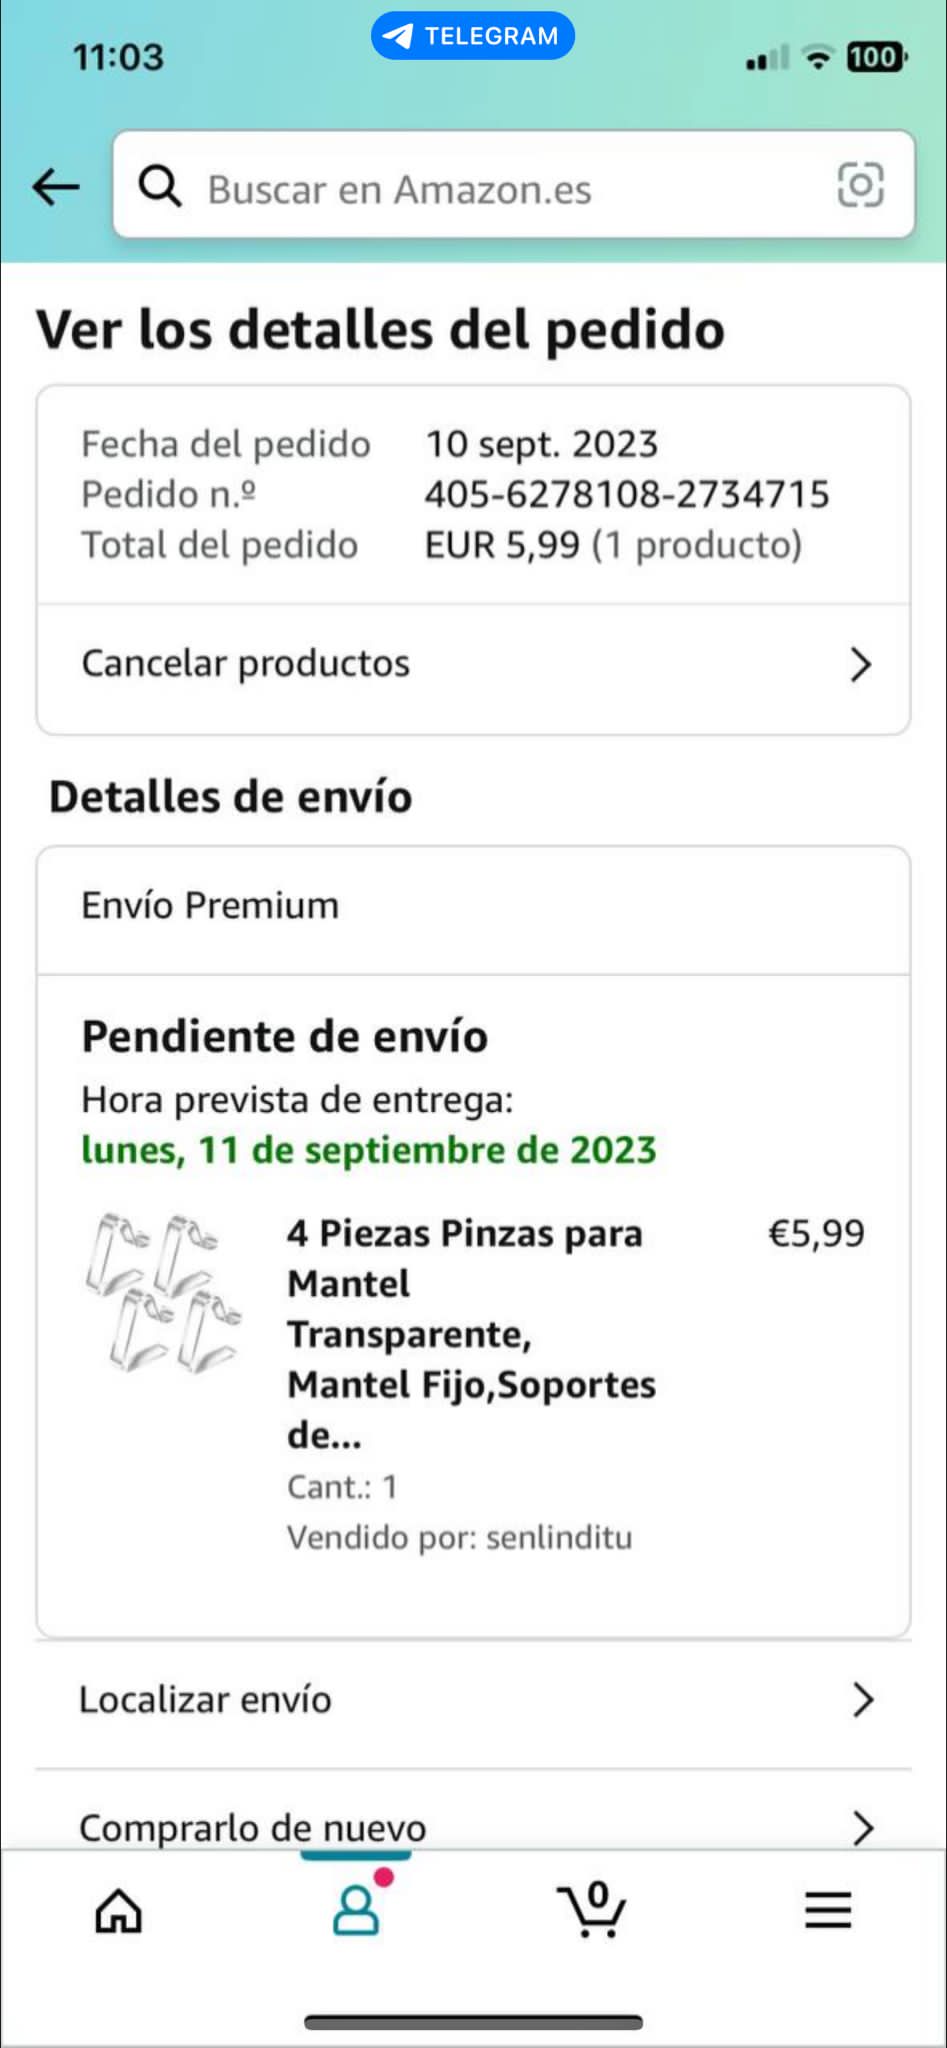Open the Pinzas para Mantel product title
This screenshot has width=947, height=2048.
click(470, 1334)
